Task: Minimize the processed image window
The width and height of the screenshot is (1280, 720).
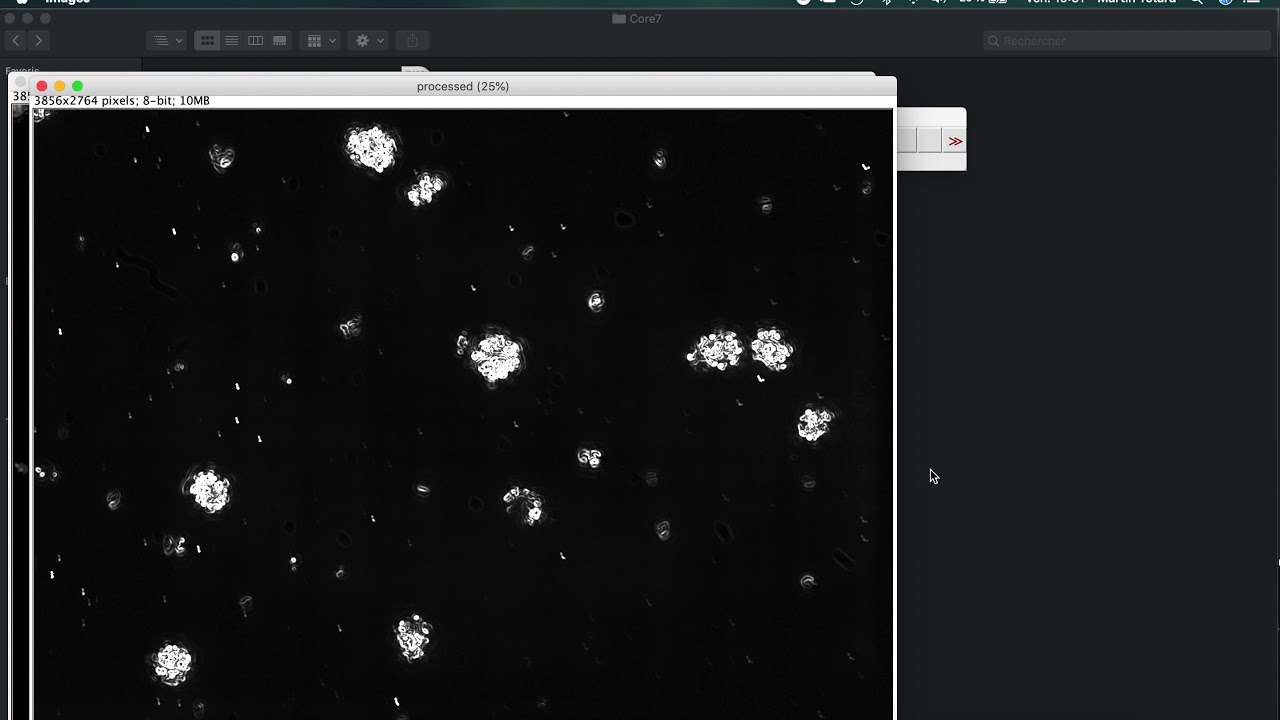Action: click(60, 87)
